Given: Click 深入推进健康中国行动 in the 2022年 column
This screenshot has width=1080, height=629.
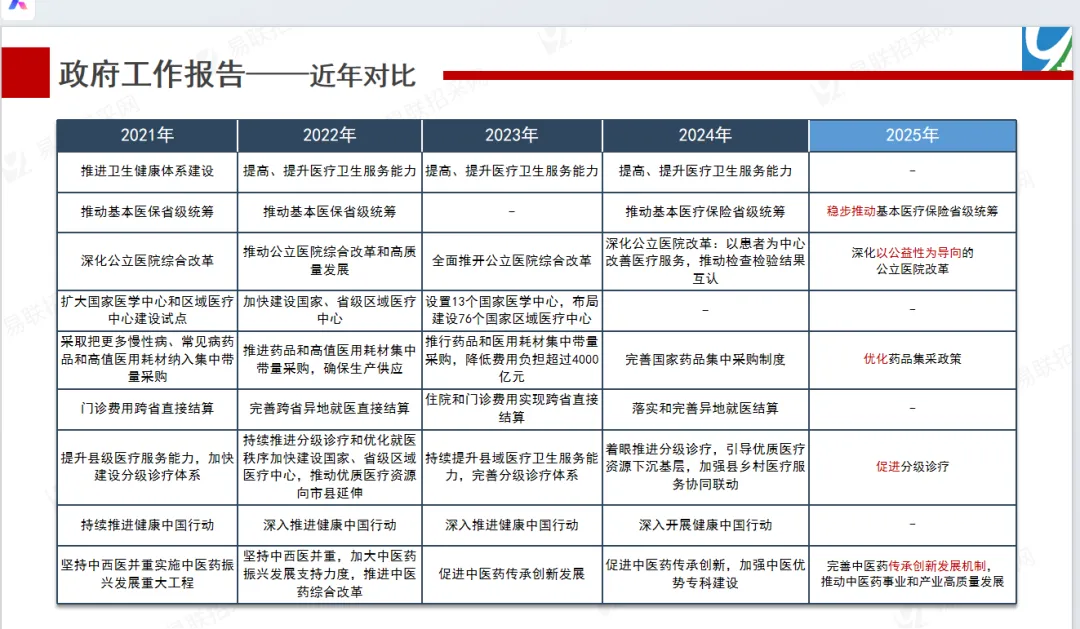Looking at the screenshot, I should pyautogui.click(x=329, y=526).
